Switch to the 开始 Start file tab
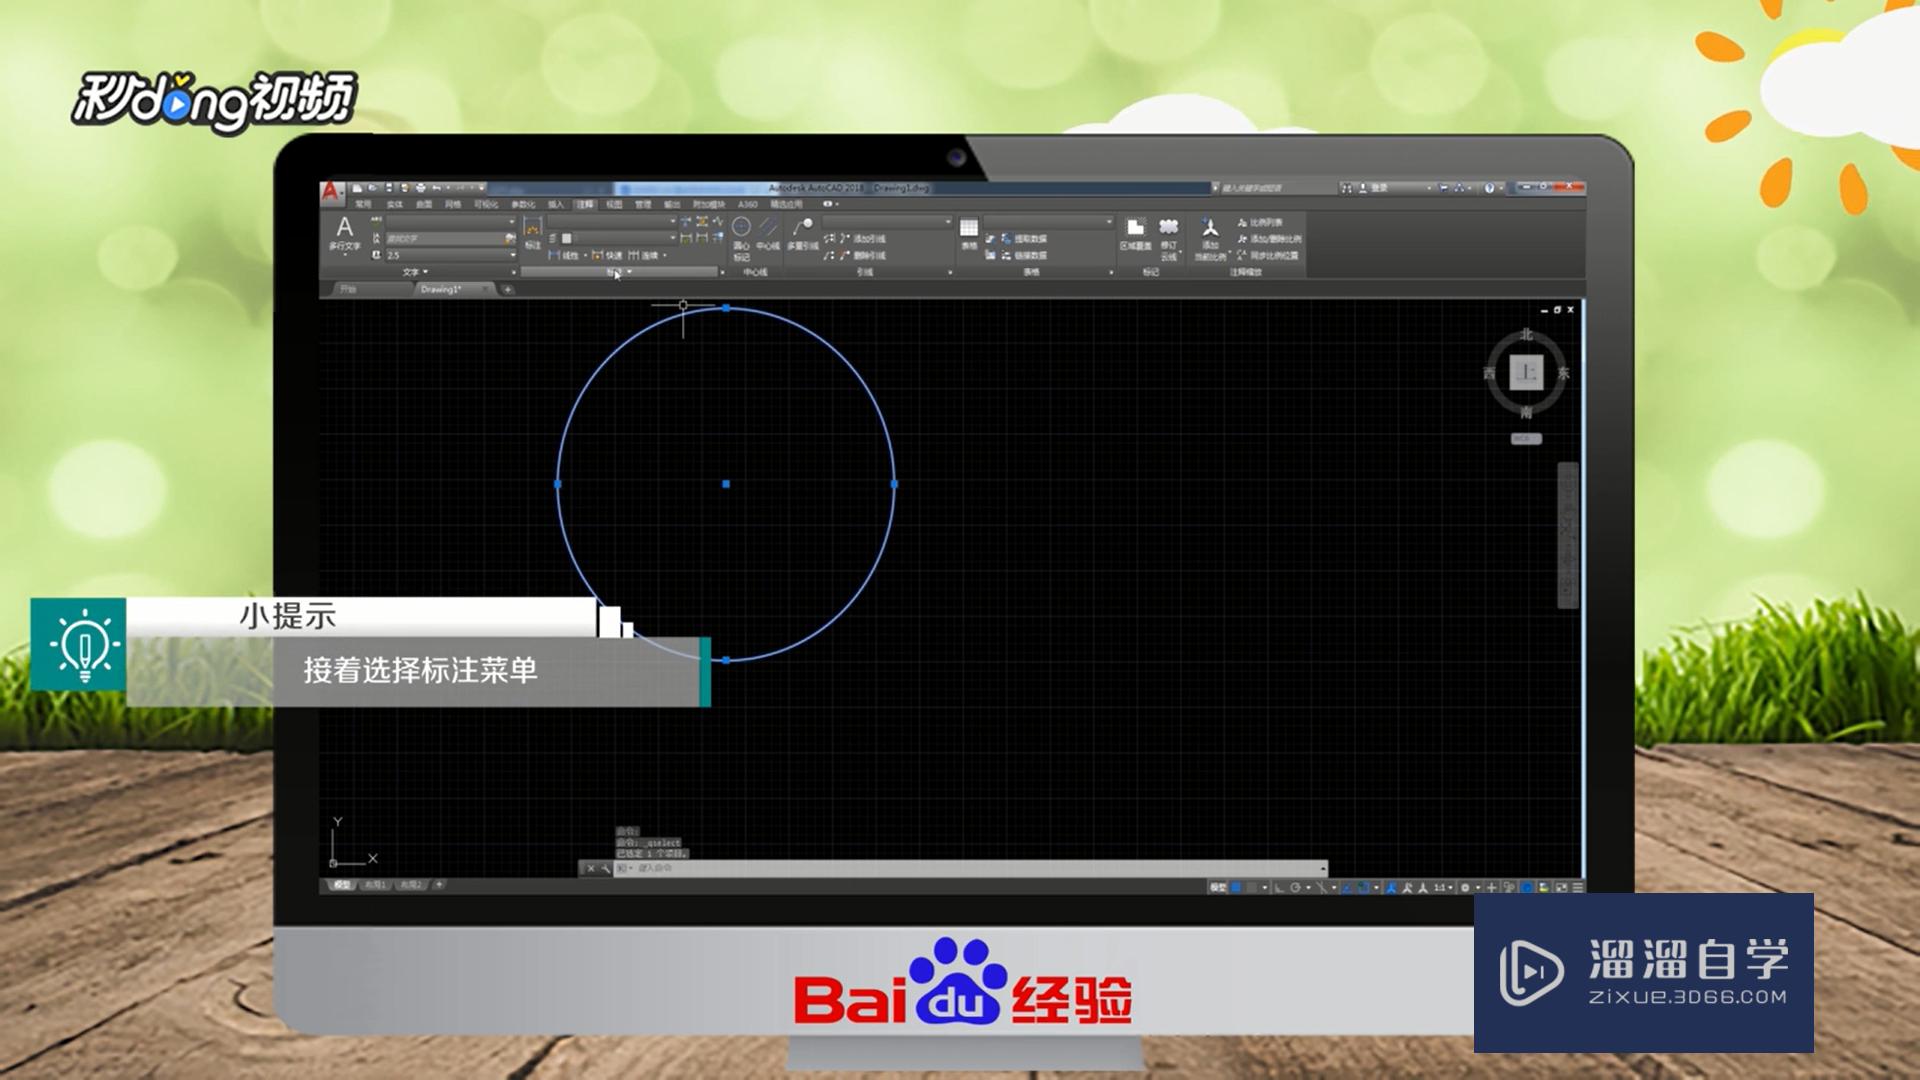Viewport: 1920px width, 1080px height. click(x=348, y=289)
